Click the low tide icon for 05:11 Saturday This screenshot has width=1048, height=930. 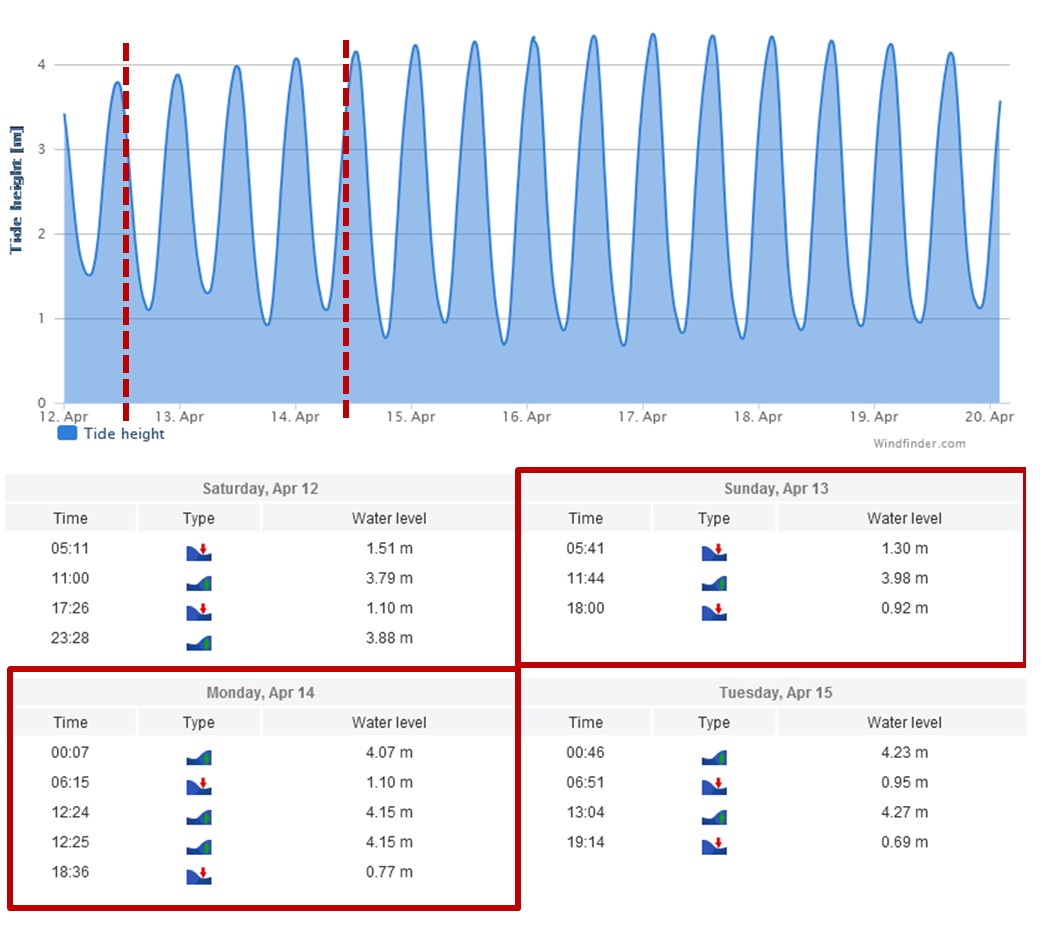click(199, 552)
